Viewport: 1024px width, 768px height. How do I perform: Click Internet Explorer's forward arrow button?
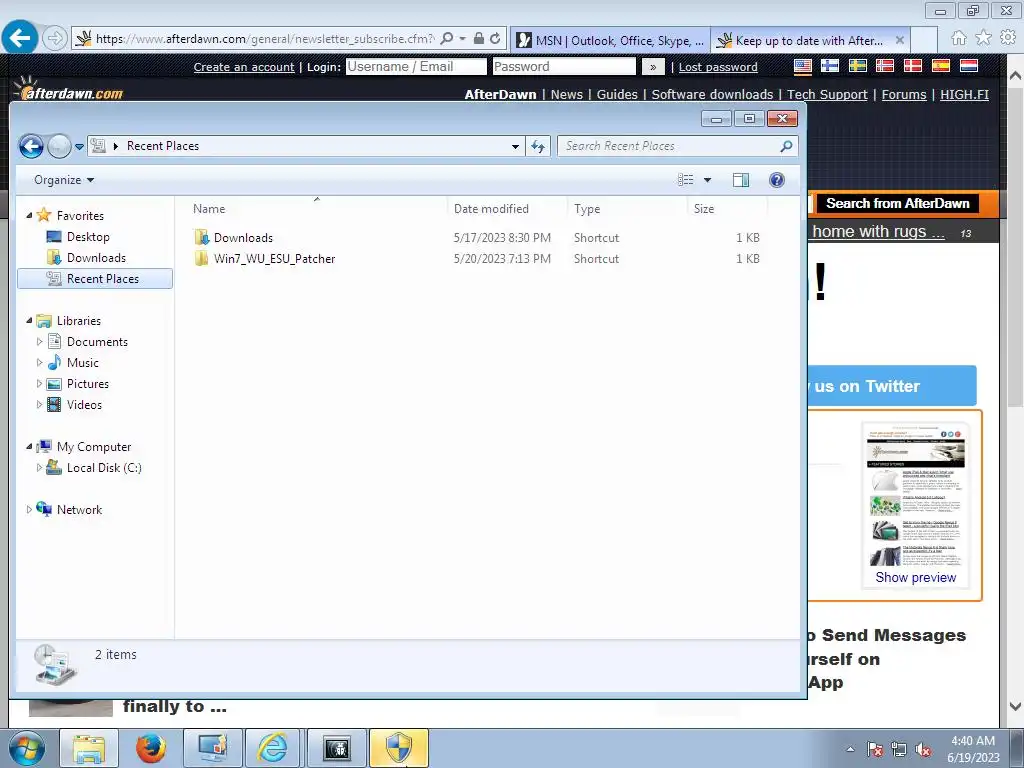point(55,39)
